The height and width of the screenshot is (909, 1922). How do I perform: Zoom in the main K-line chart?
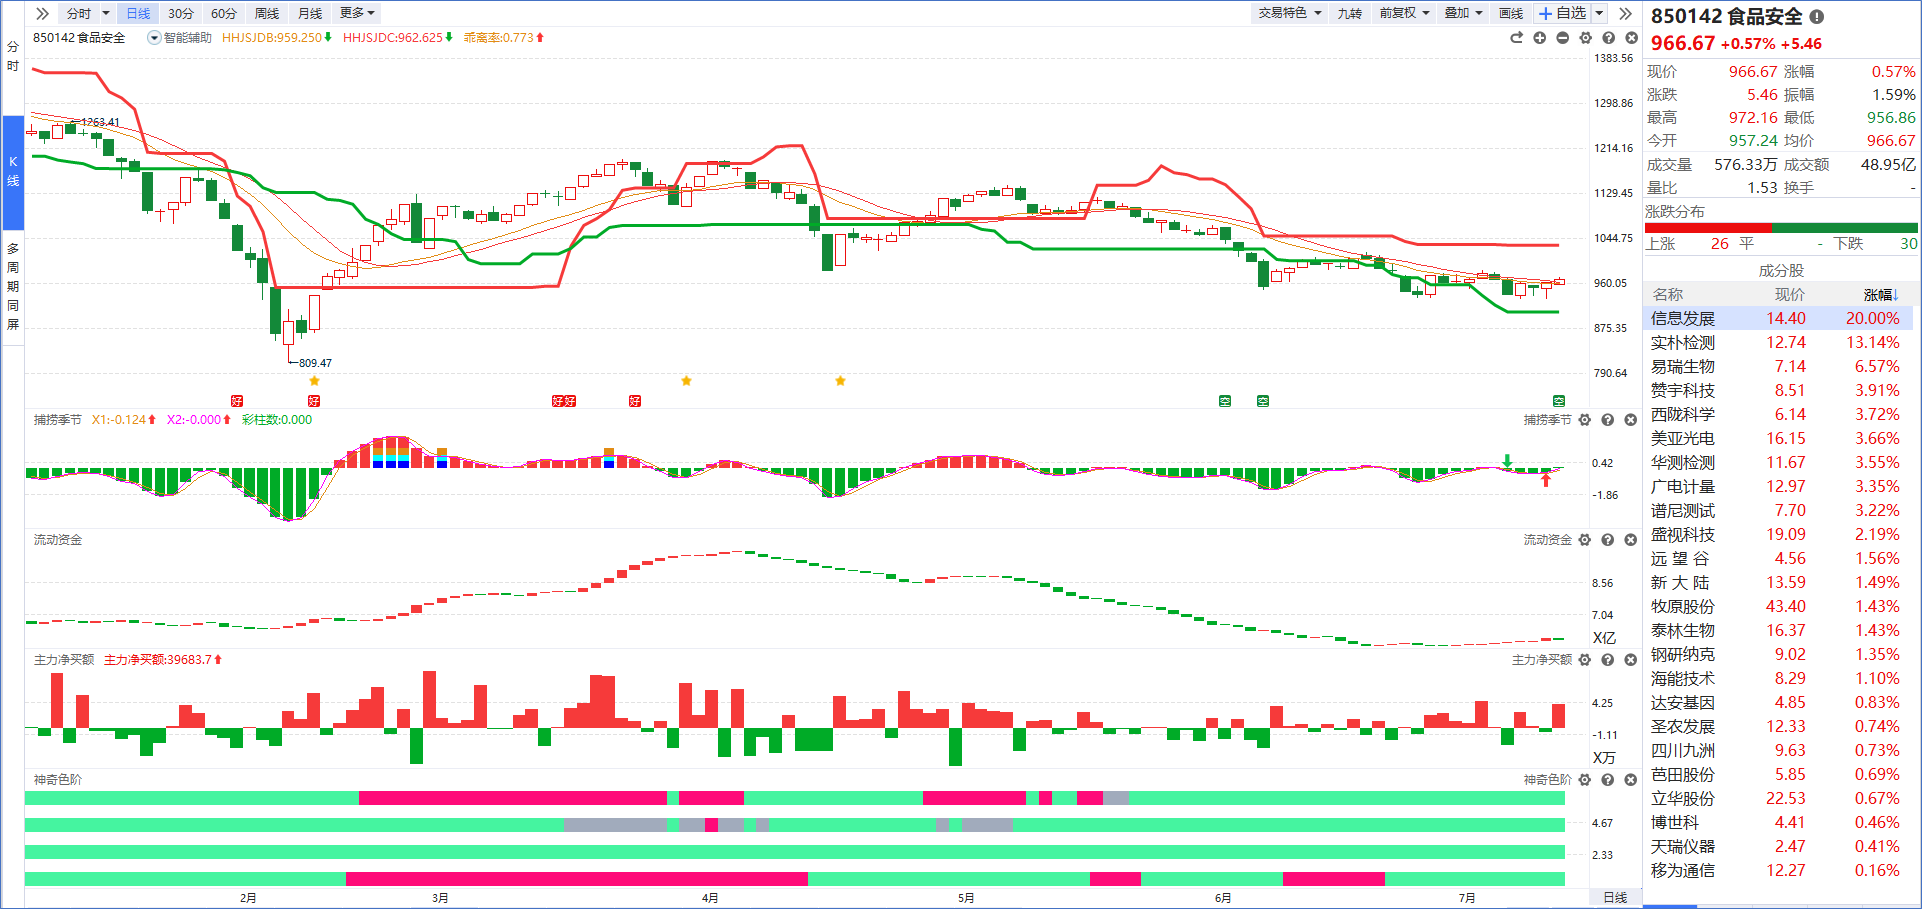tap(1539, 38)
